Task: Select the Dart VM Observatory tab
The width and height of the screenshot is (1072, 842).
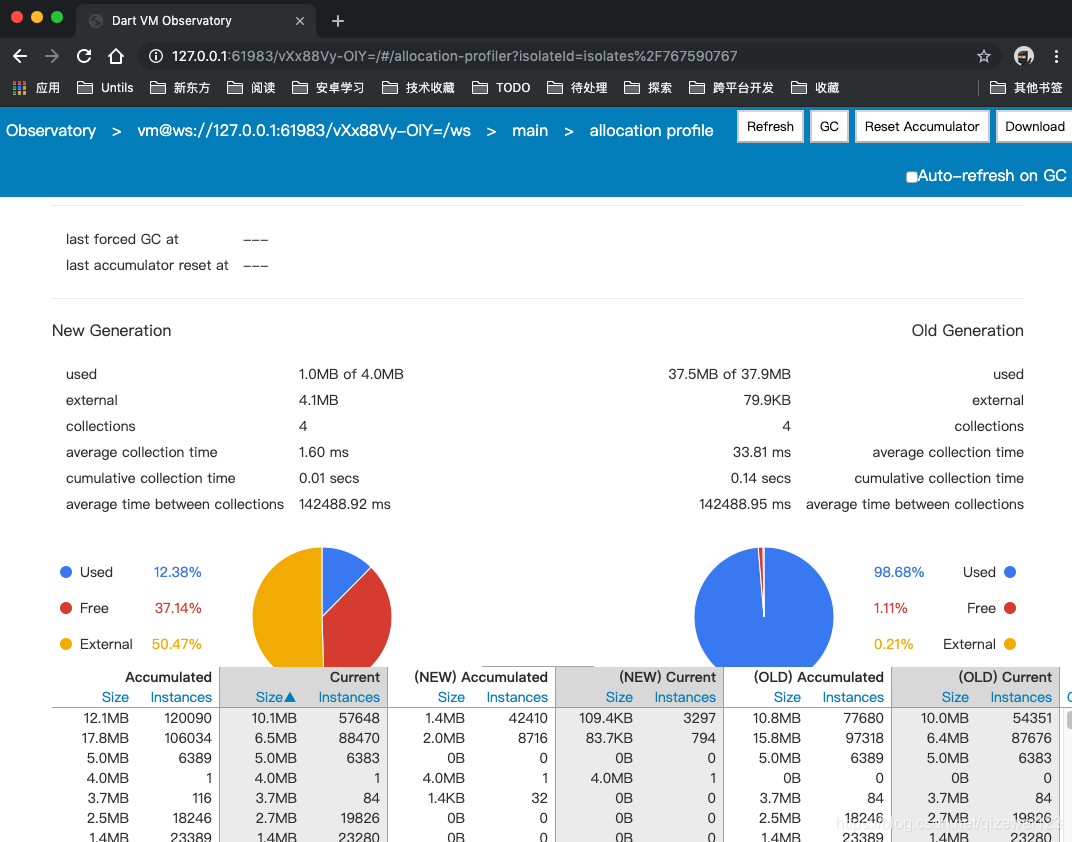Action: point(196,21)
